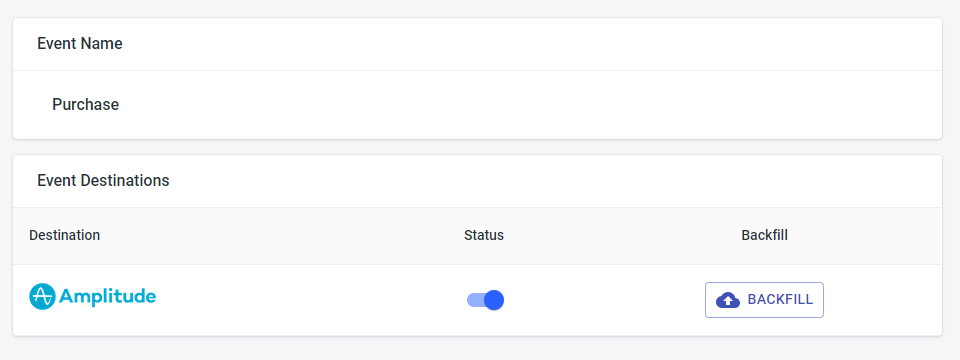Click the Destination column header

[x=64, y=235]
